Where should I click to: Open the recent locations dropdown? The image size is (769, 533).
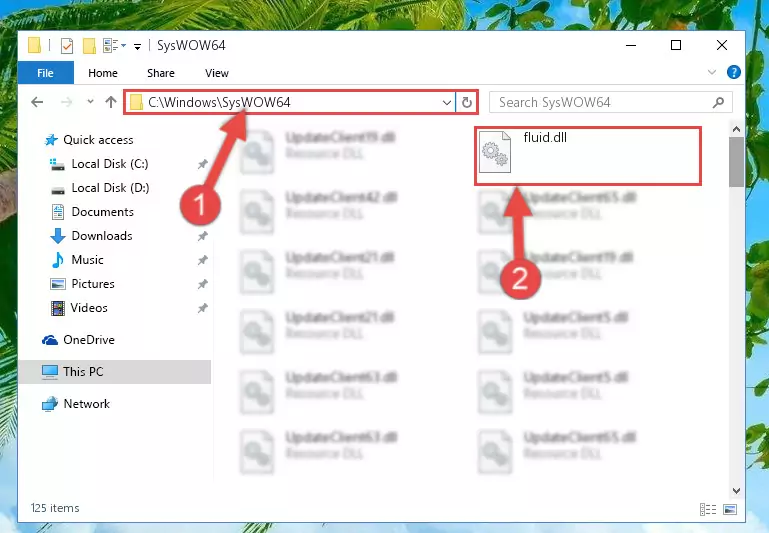pyautogui.click(x=90, y=102)
